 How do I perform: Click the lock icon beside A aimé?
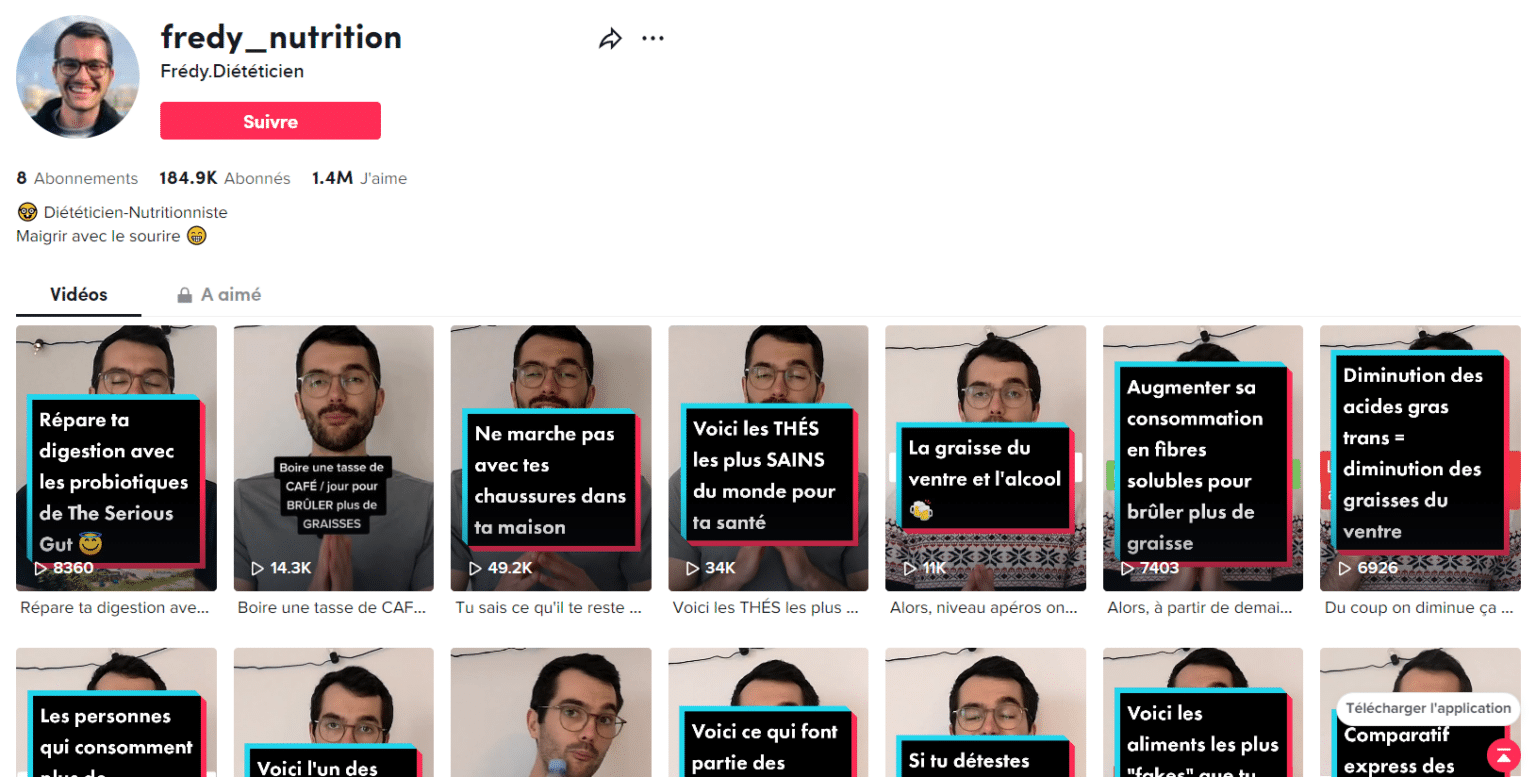184,294
